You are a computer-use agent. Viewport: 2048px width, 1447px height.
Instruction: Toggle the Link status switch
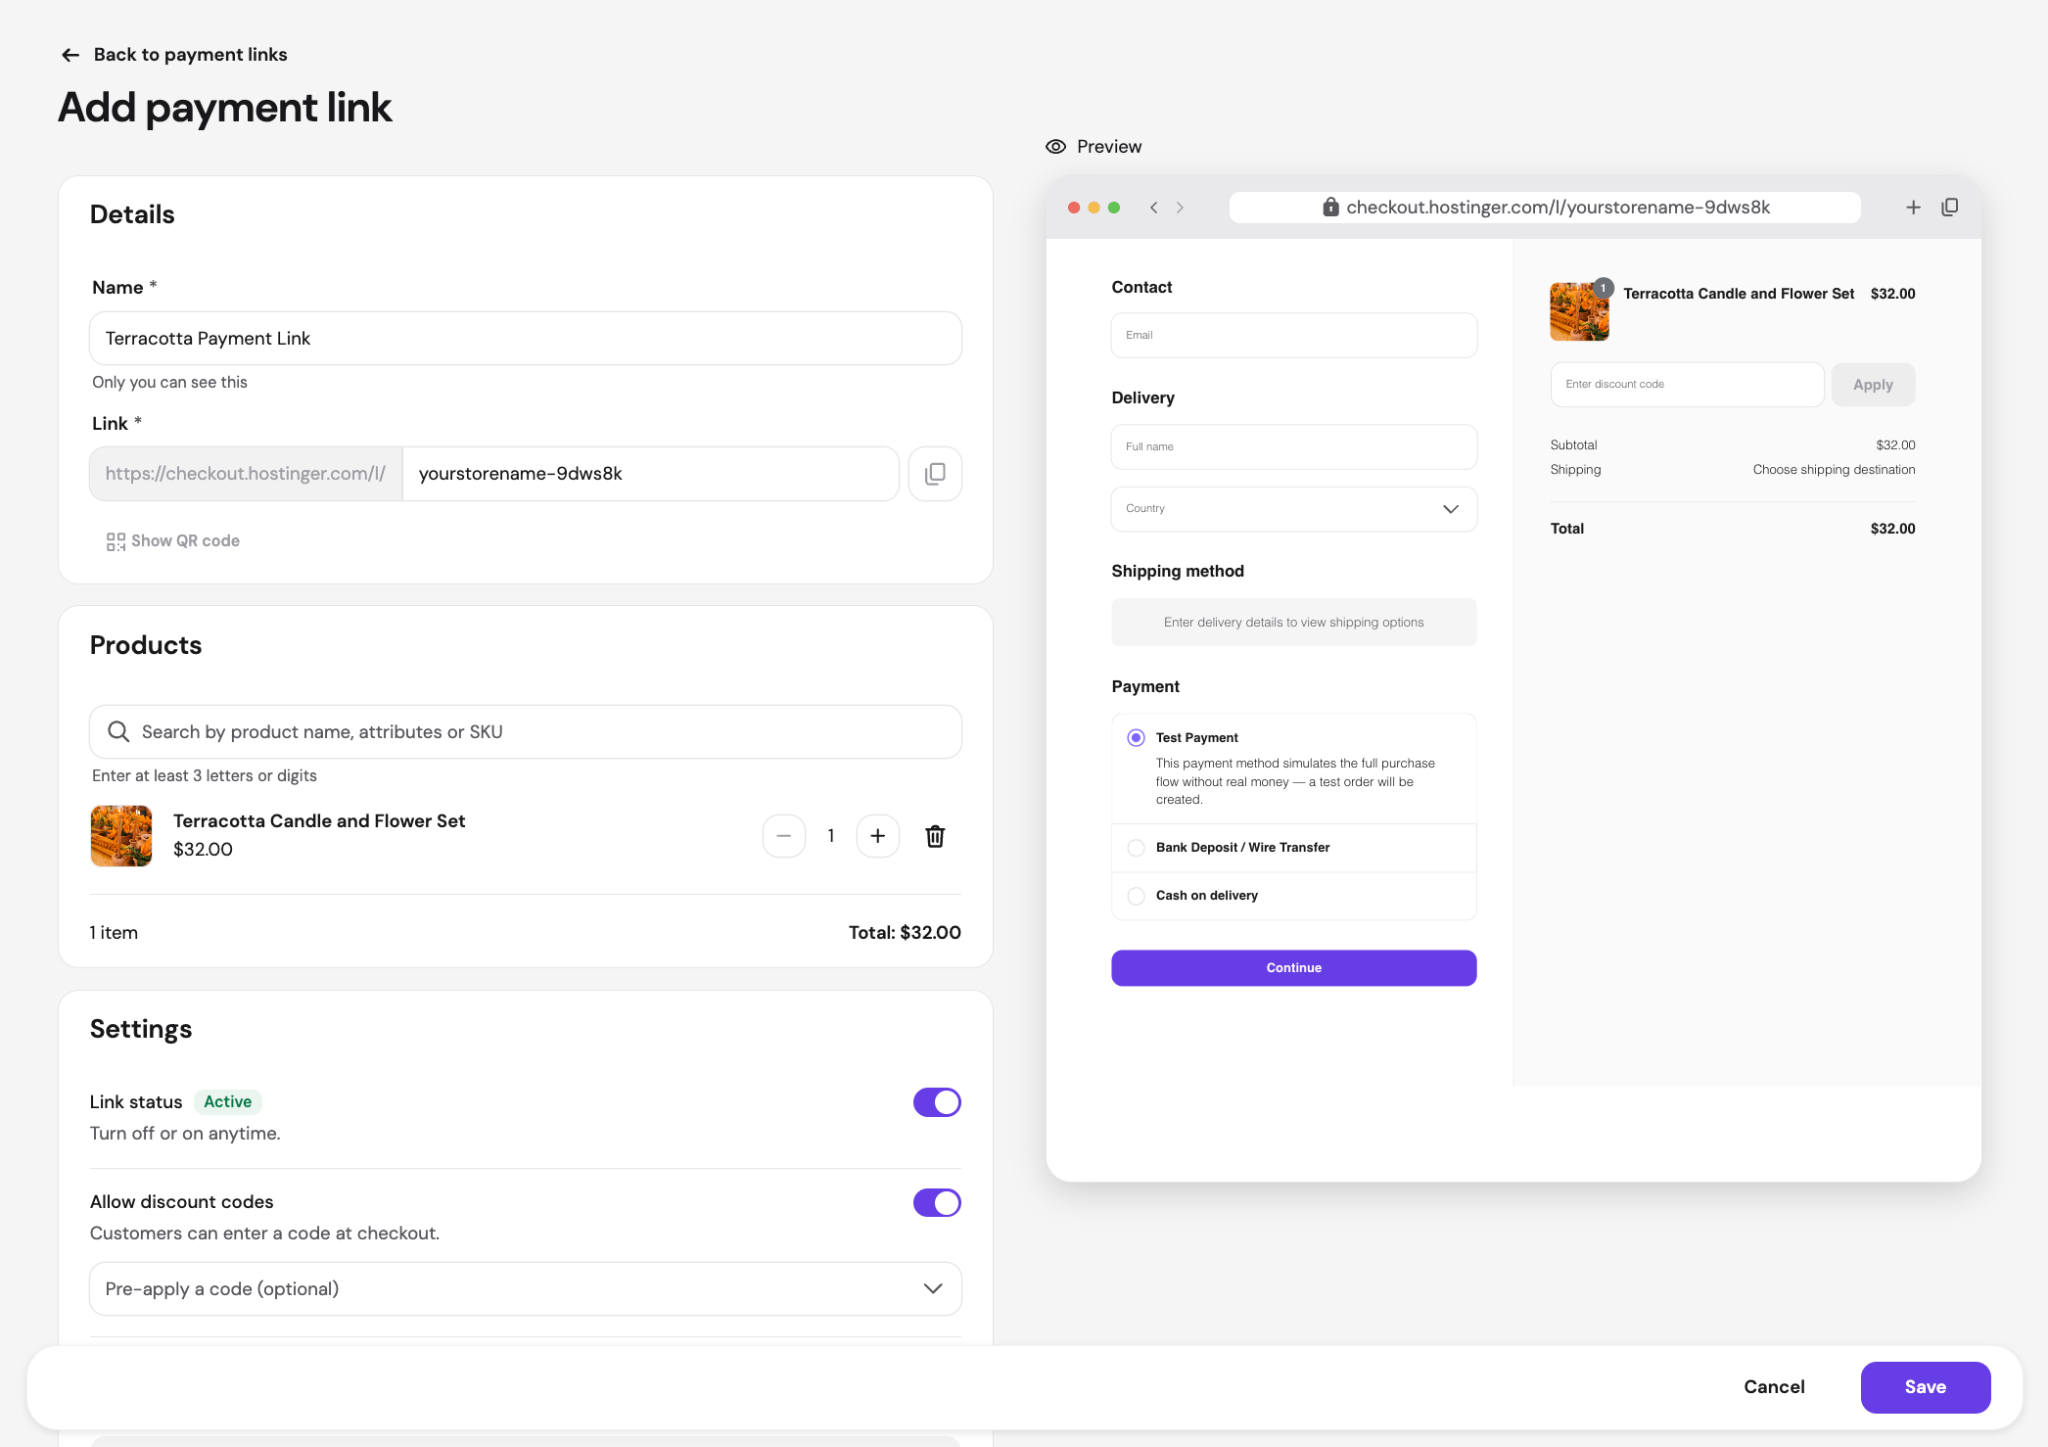pos(937,1102)
